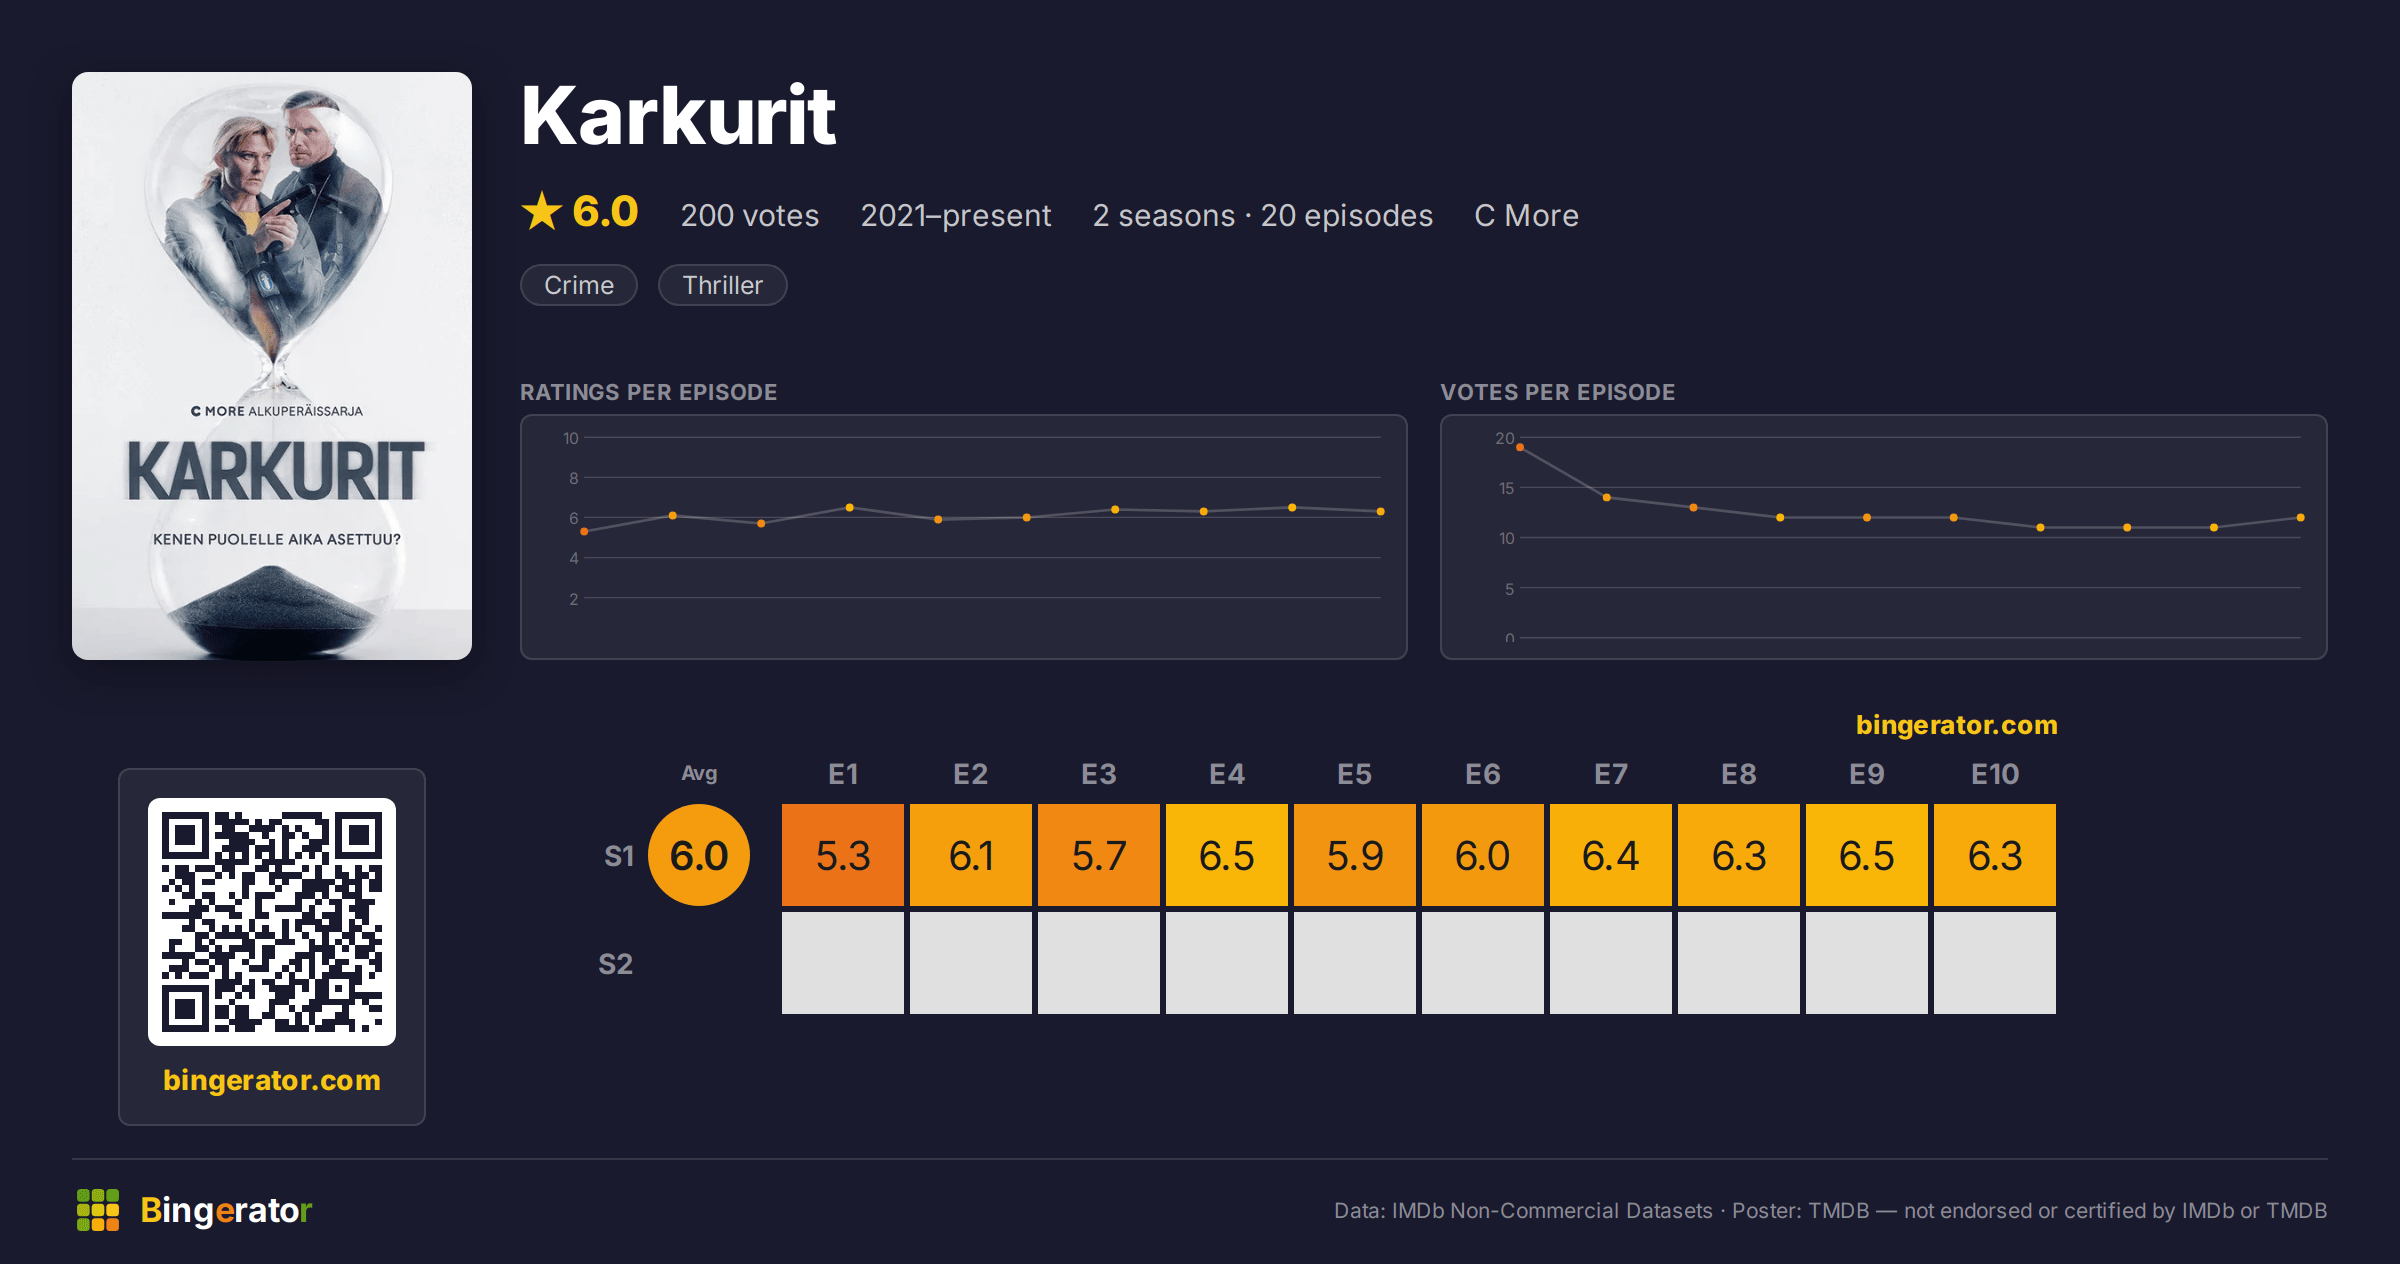The height and width of the screenshot is (1266, 2400).
Task: Select the Crime genre tag
Action: 579,285
